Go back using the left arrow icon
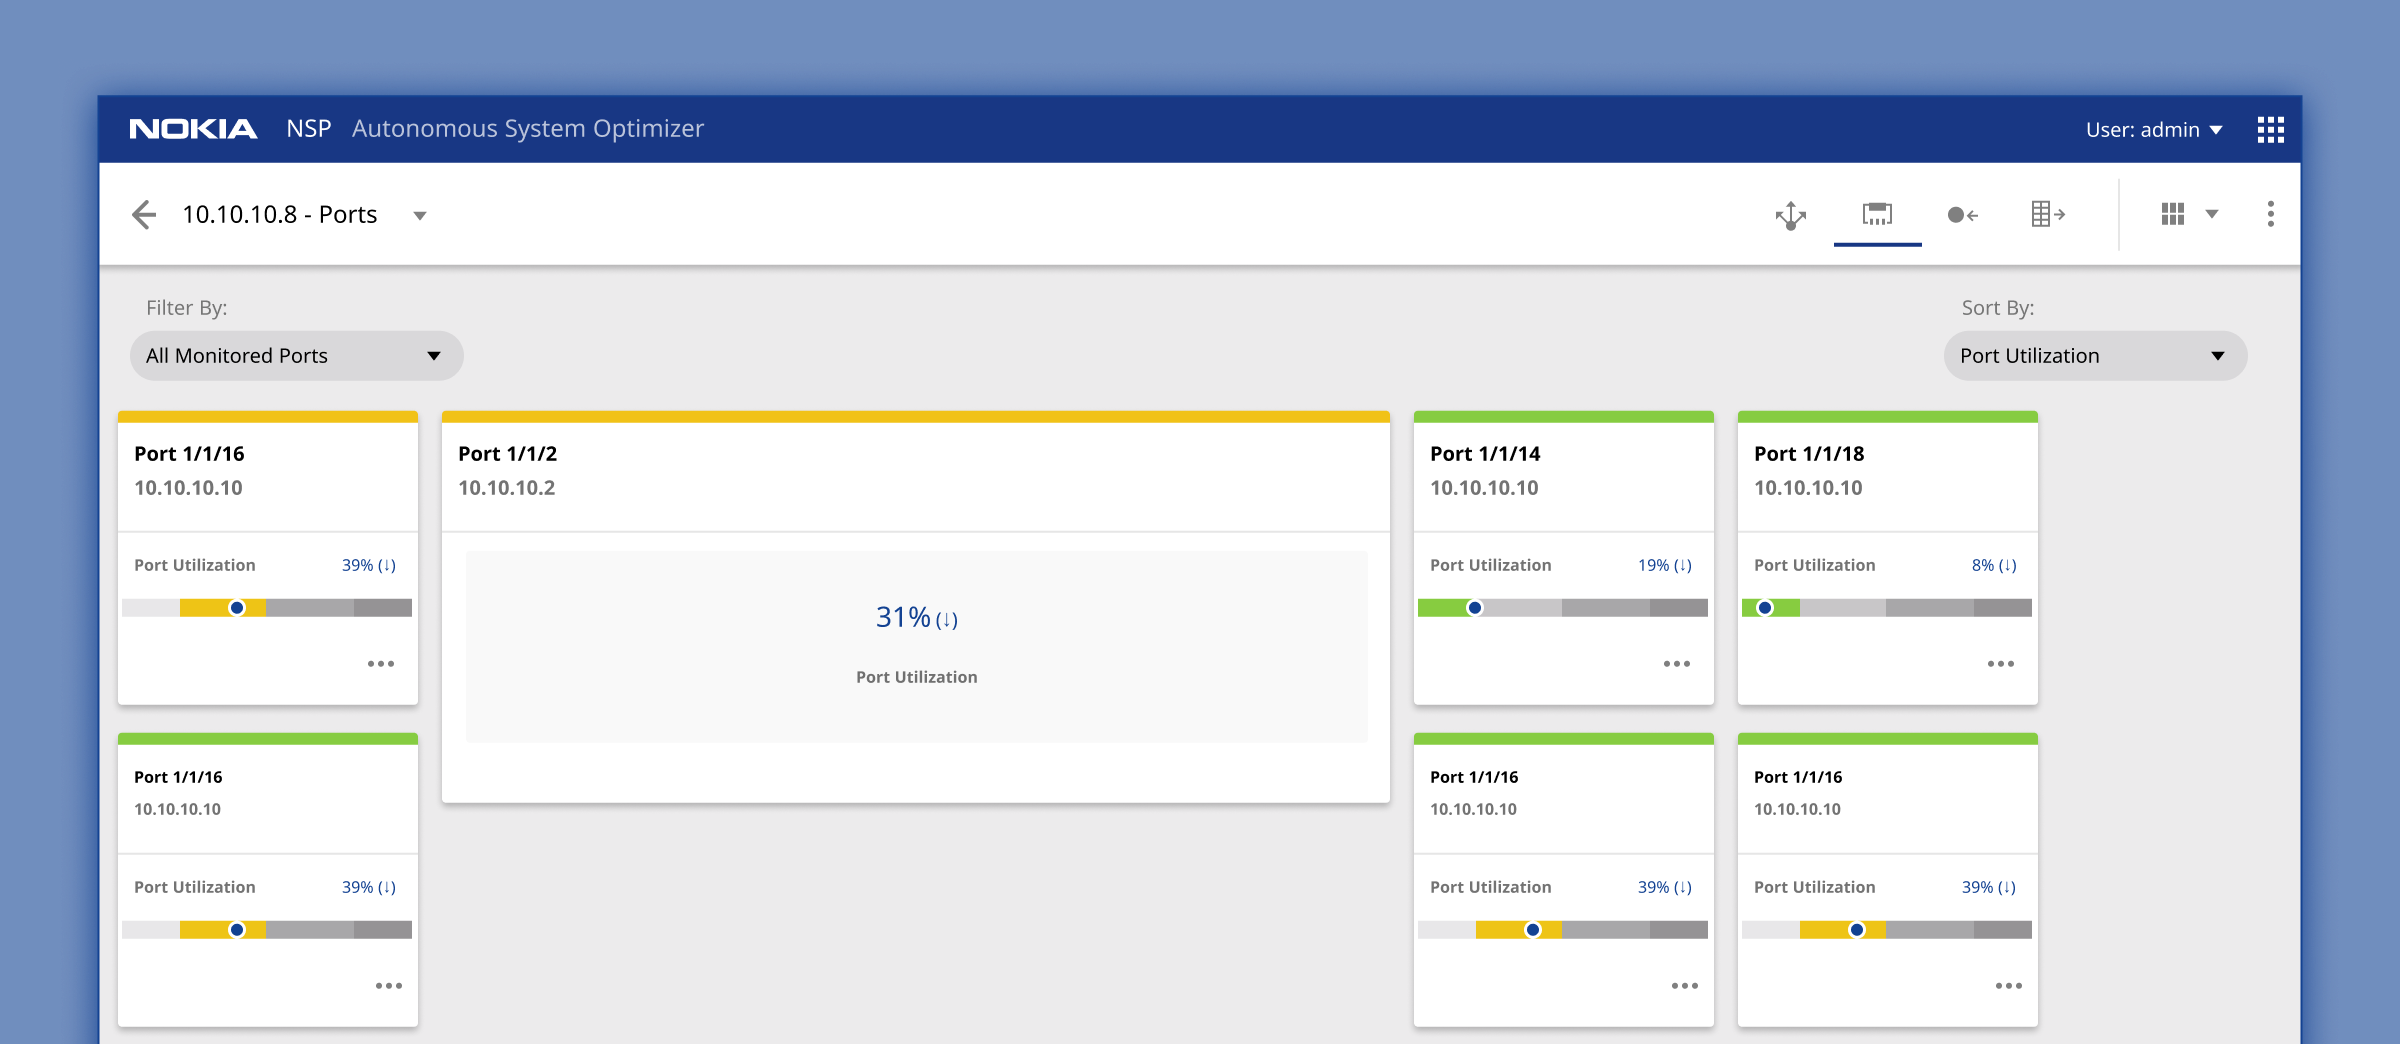 (x=144, y=215)
